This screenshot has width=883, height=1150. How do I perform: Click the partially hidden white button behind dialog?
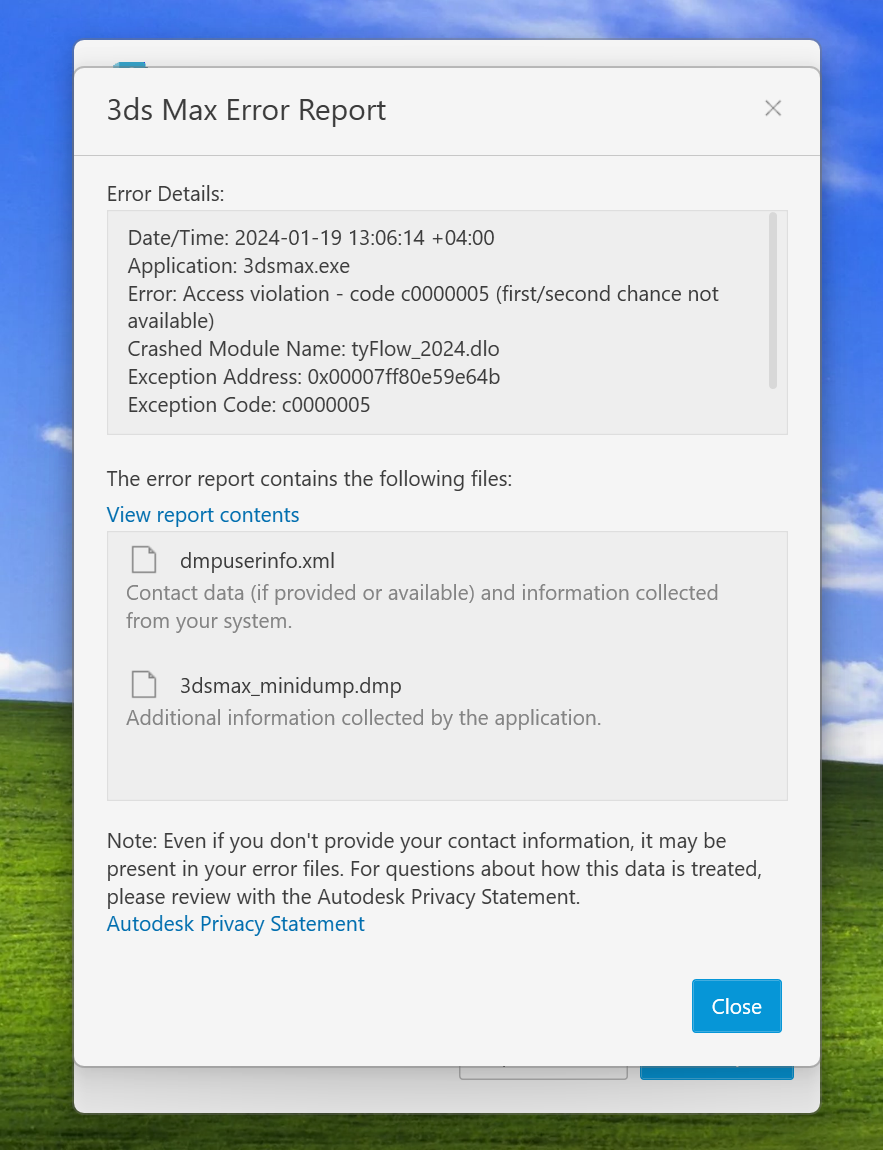tap(543, 1073)
